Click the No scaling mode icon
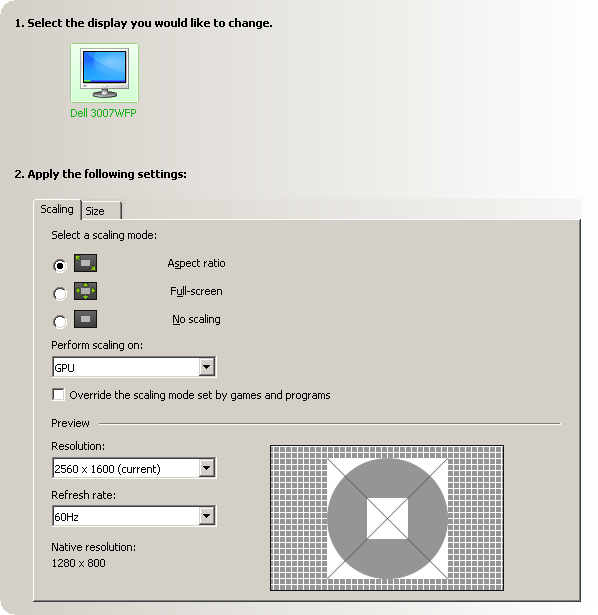Viewport: 598px width, 615px height. pos(85,319)
